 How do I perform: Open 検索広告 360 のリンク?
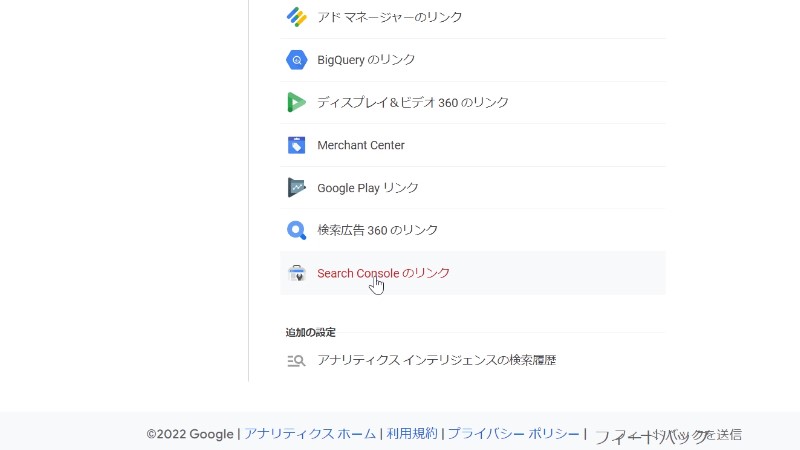[378, 230]
